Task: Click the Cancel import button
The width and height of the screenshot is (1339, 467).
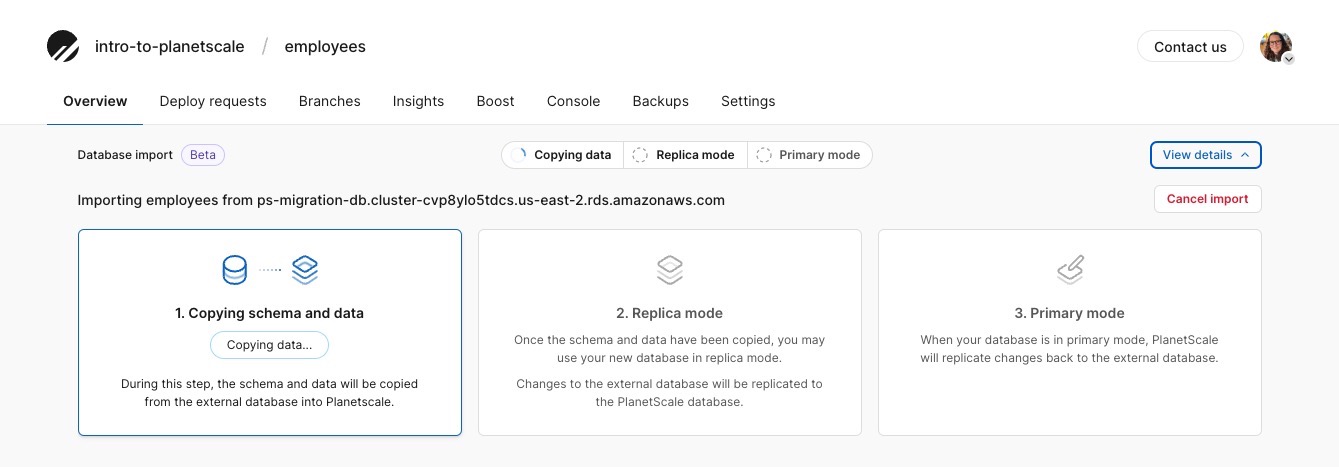Action: 1208,199
